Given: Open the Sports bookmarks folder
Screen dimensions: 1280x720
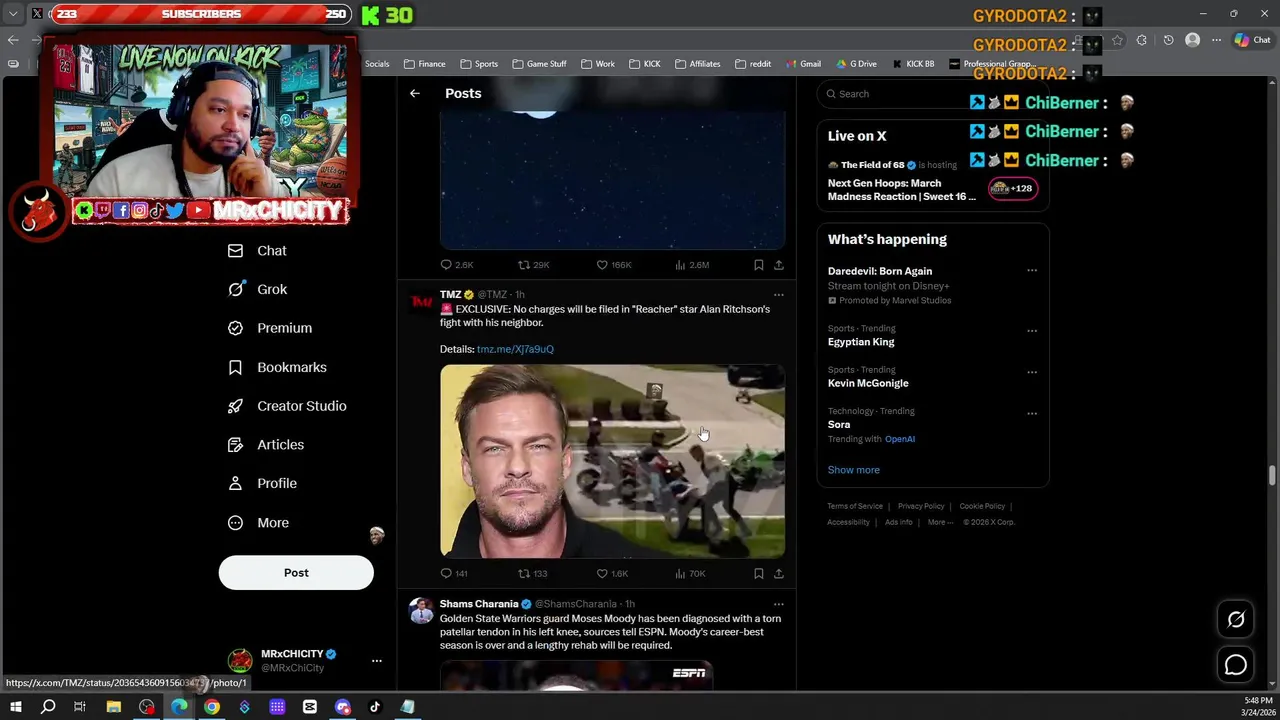Looking at the screenshot, I should tap(480, 64).
